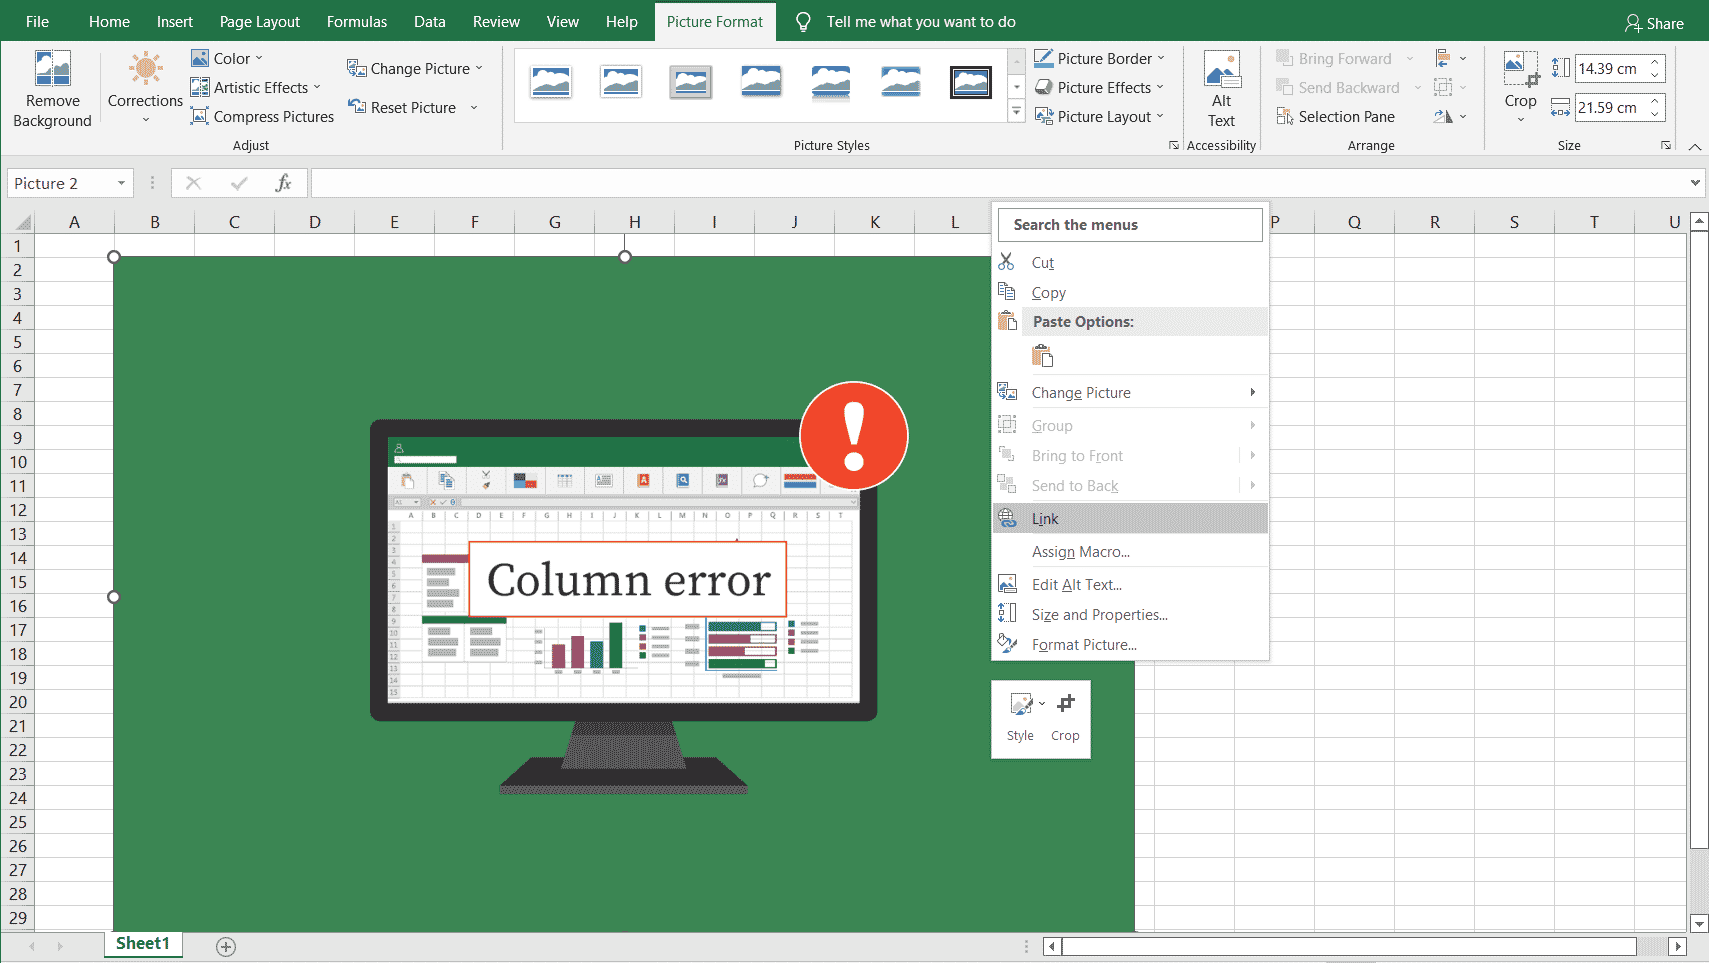Expand the Picture Styles gallery

pos(1016,112)
